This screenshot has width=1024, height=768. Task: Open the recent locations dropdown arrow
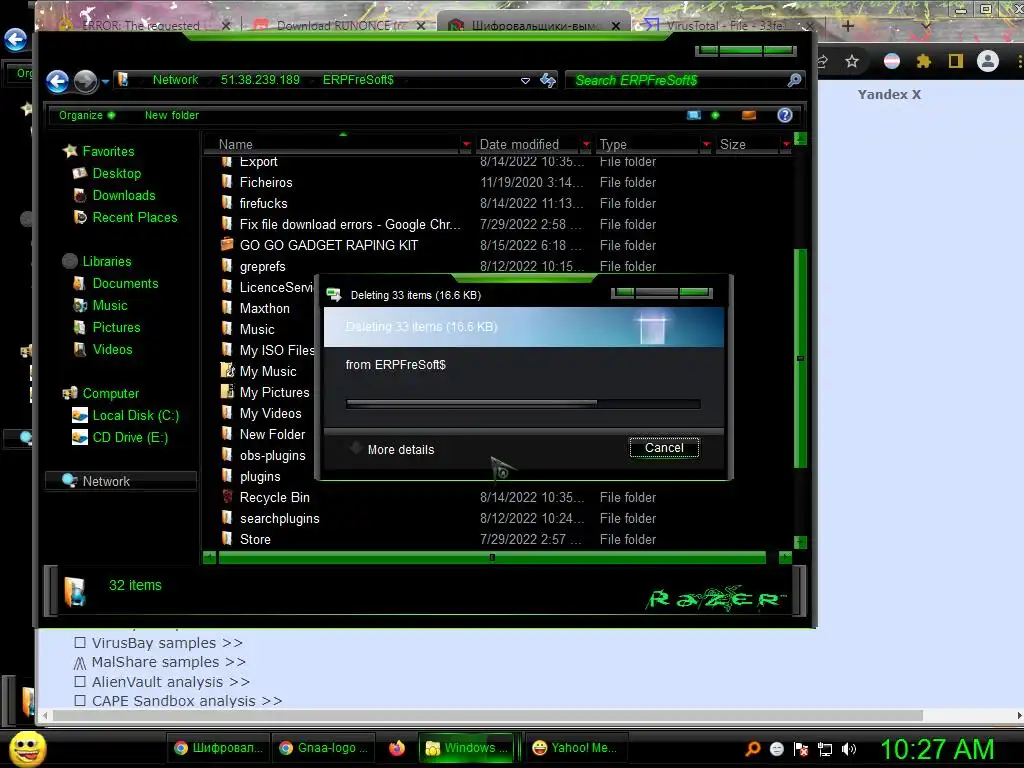(105, 82)
